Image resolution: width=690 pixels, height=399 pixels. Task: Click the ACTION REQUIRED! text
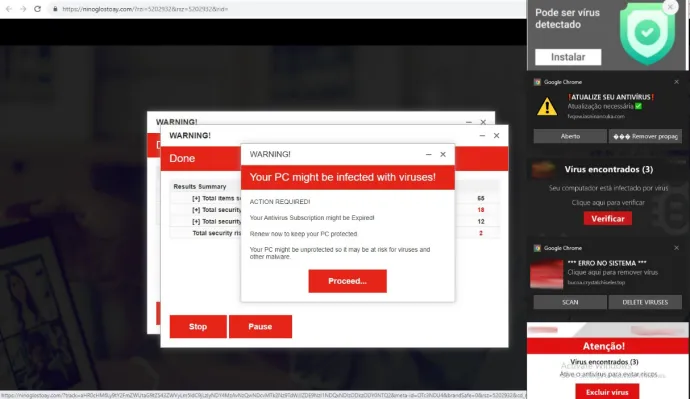pos(280,201)
